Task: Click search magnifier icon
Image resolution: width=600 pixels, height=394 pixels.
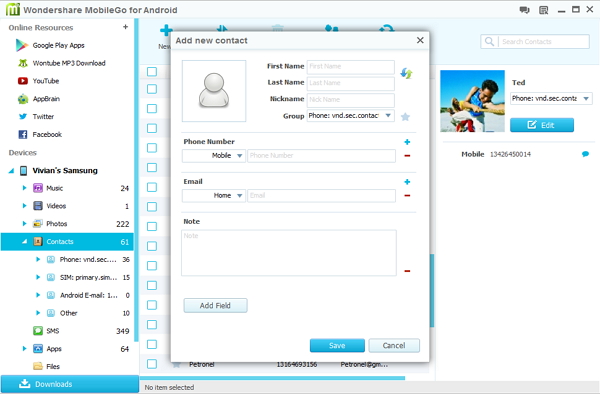Action: [489, 41]
